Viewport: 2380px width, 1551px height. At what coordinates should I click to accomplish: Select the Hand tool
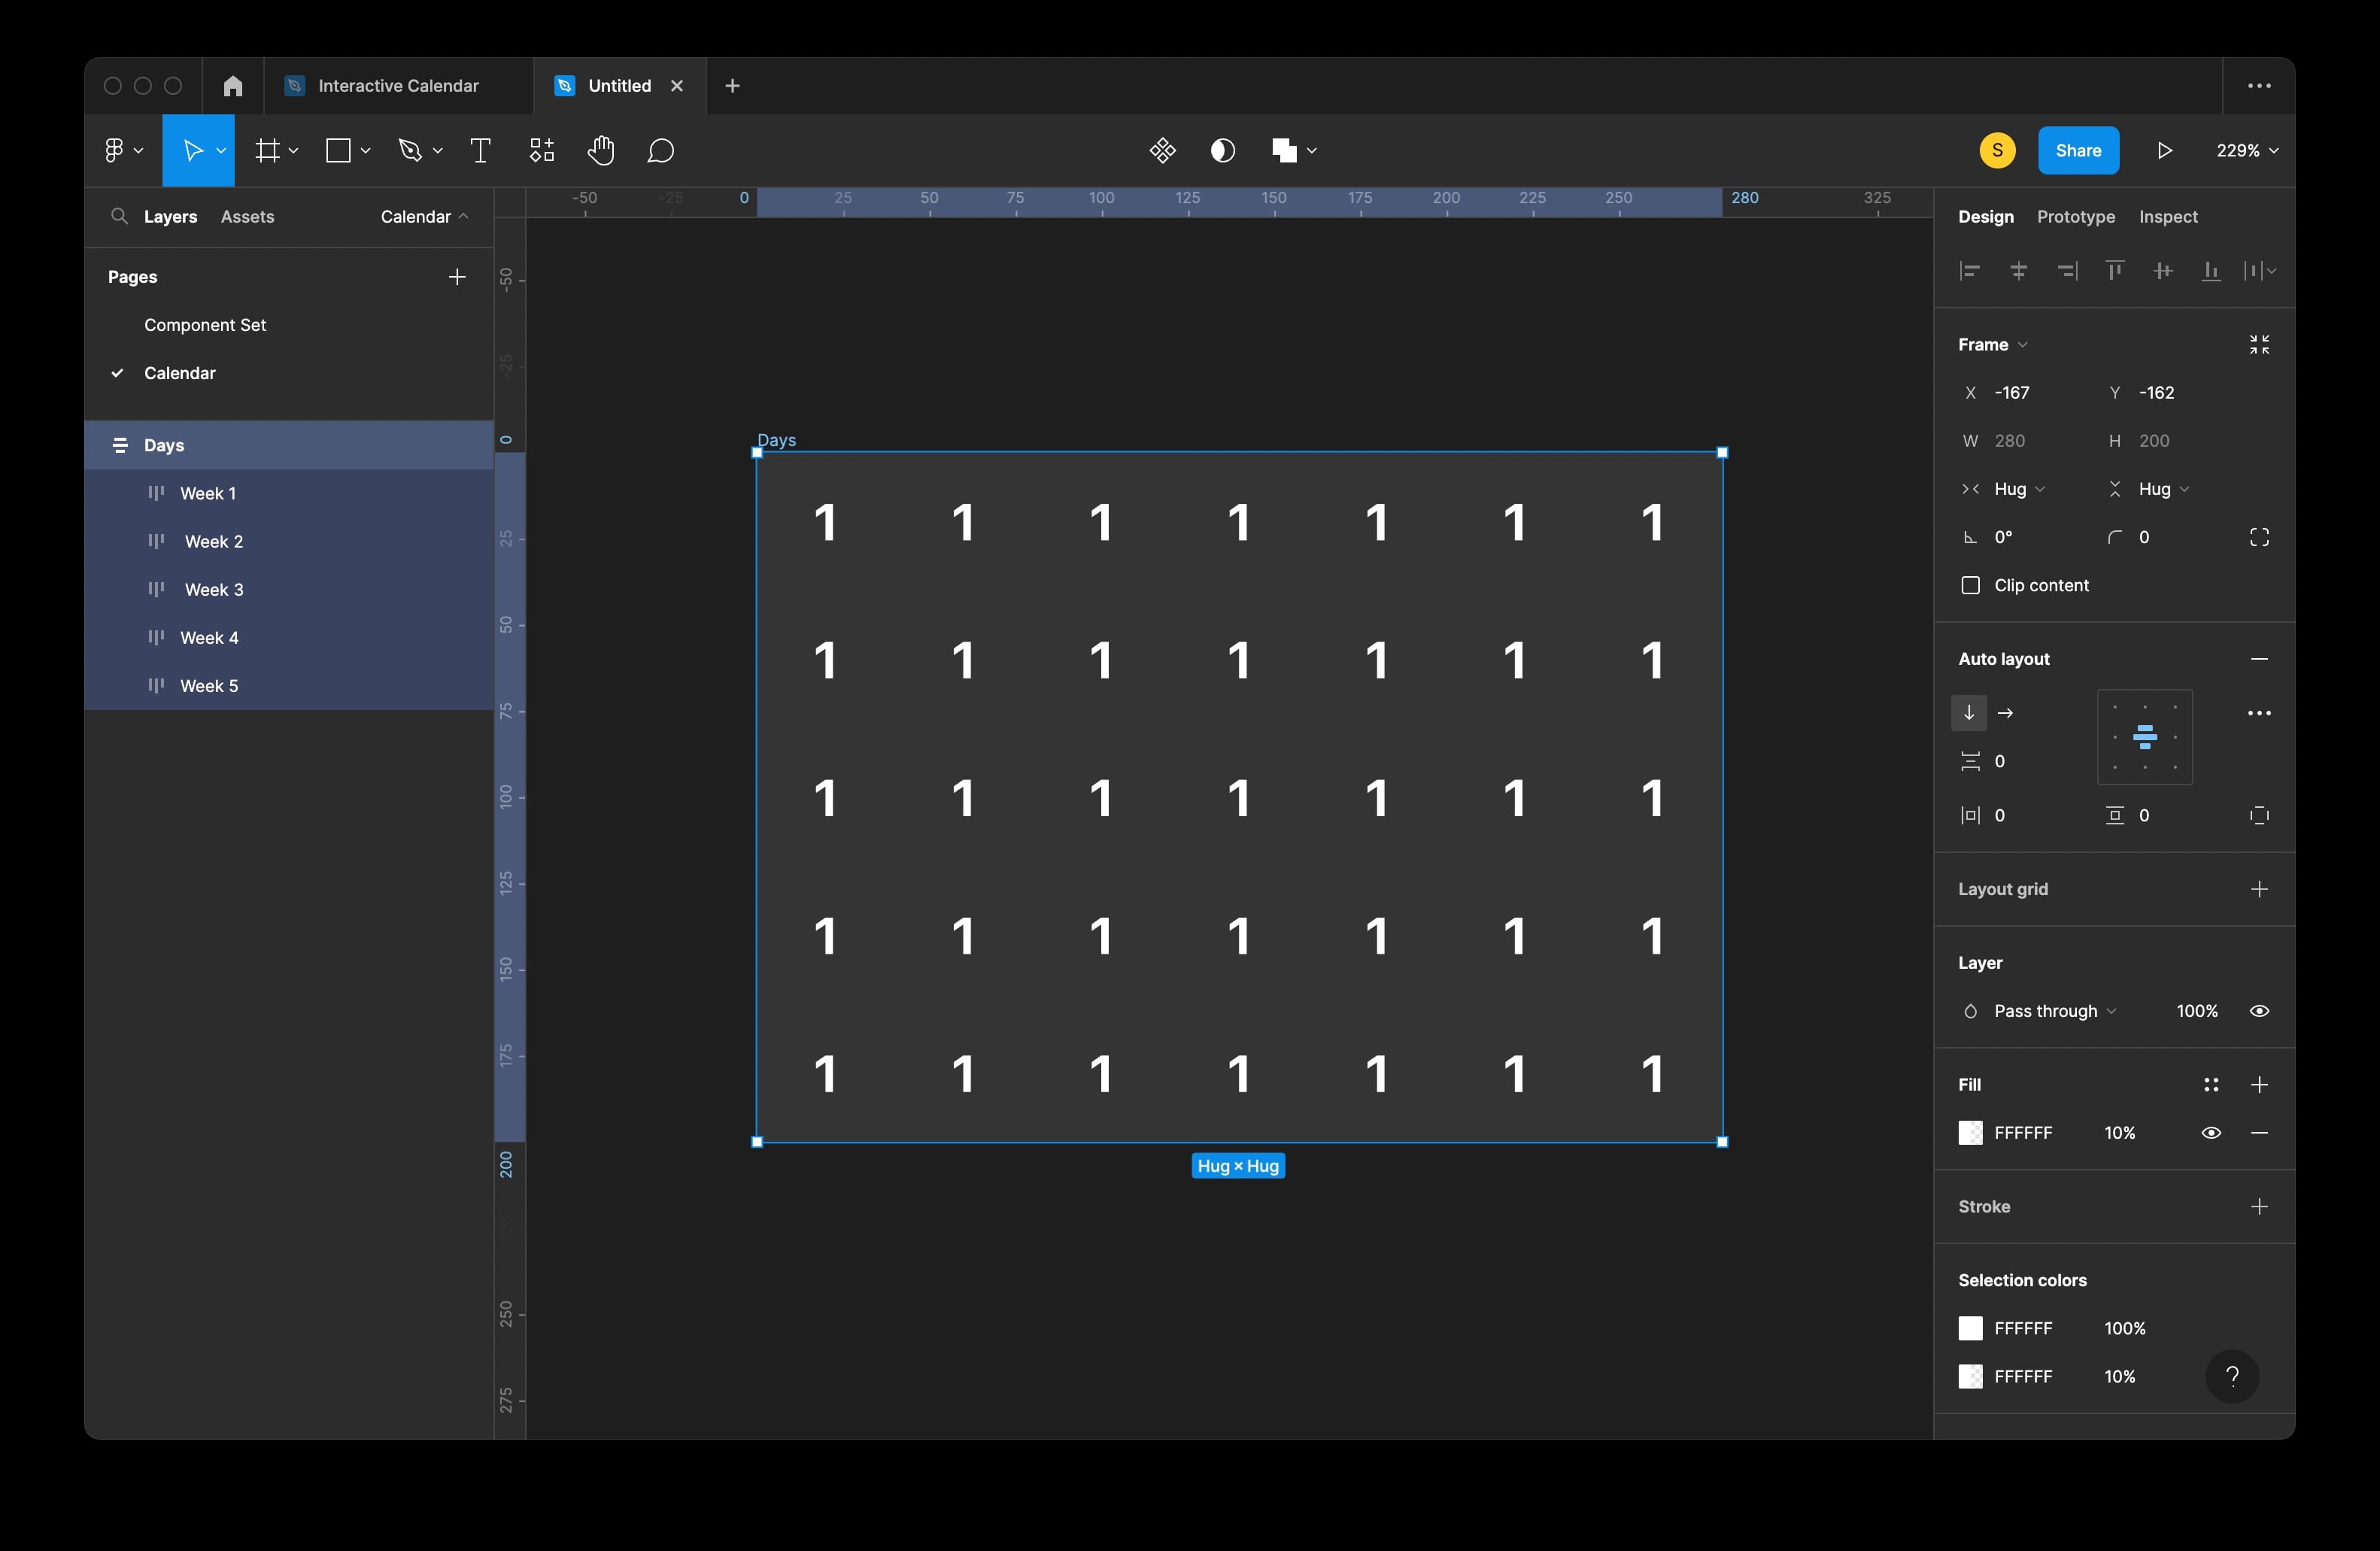pos(601,151)
